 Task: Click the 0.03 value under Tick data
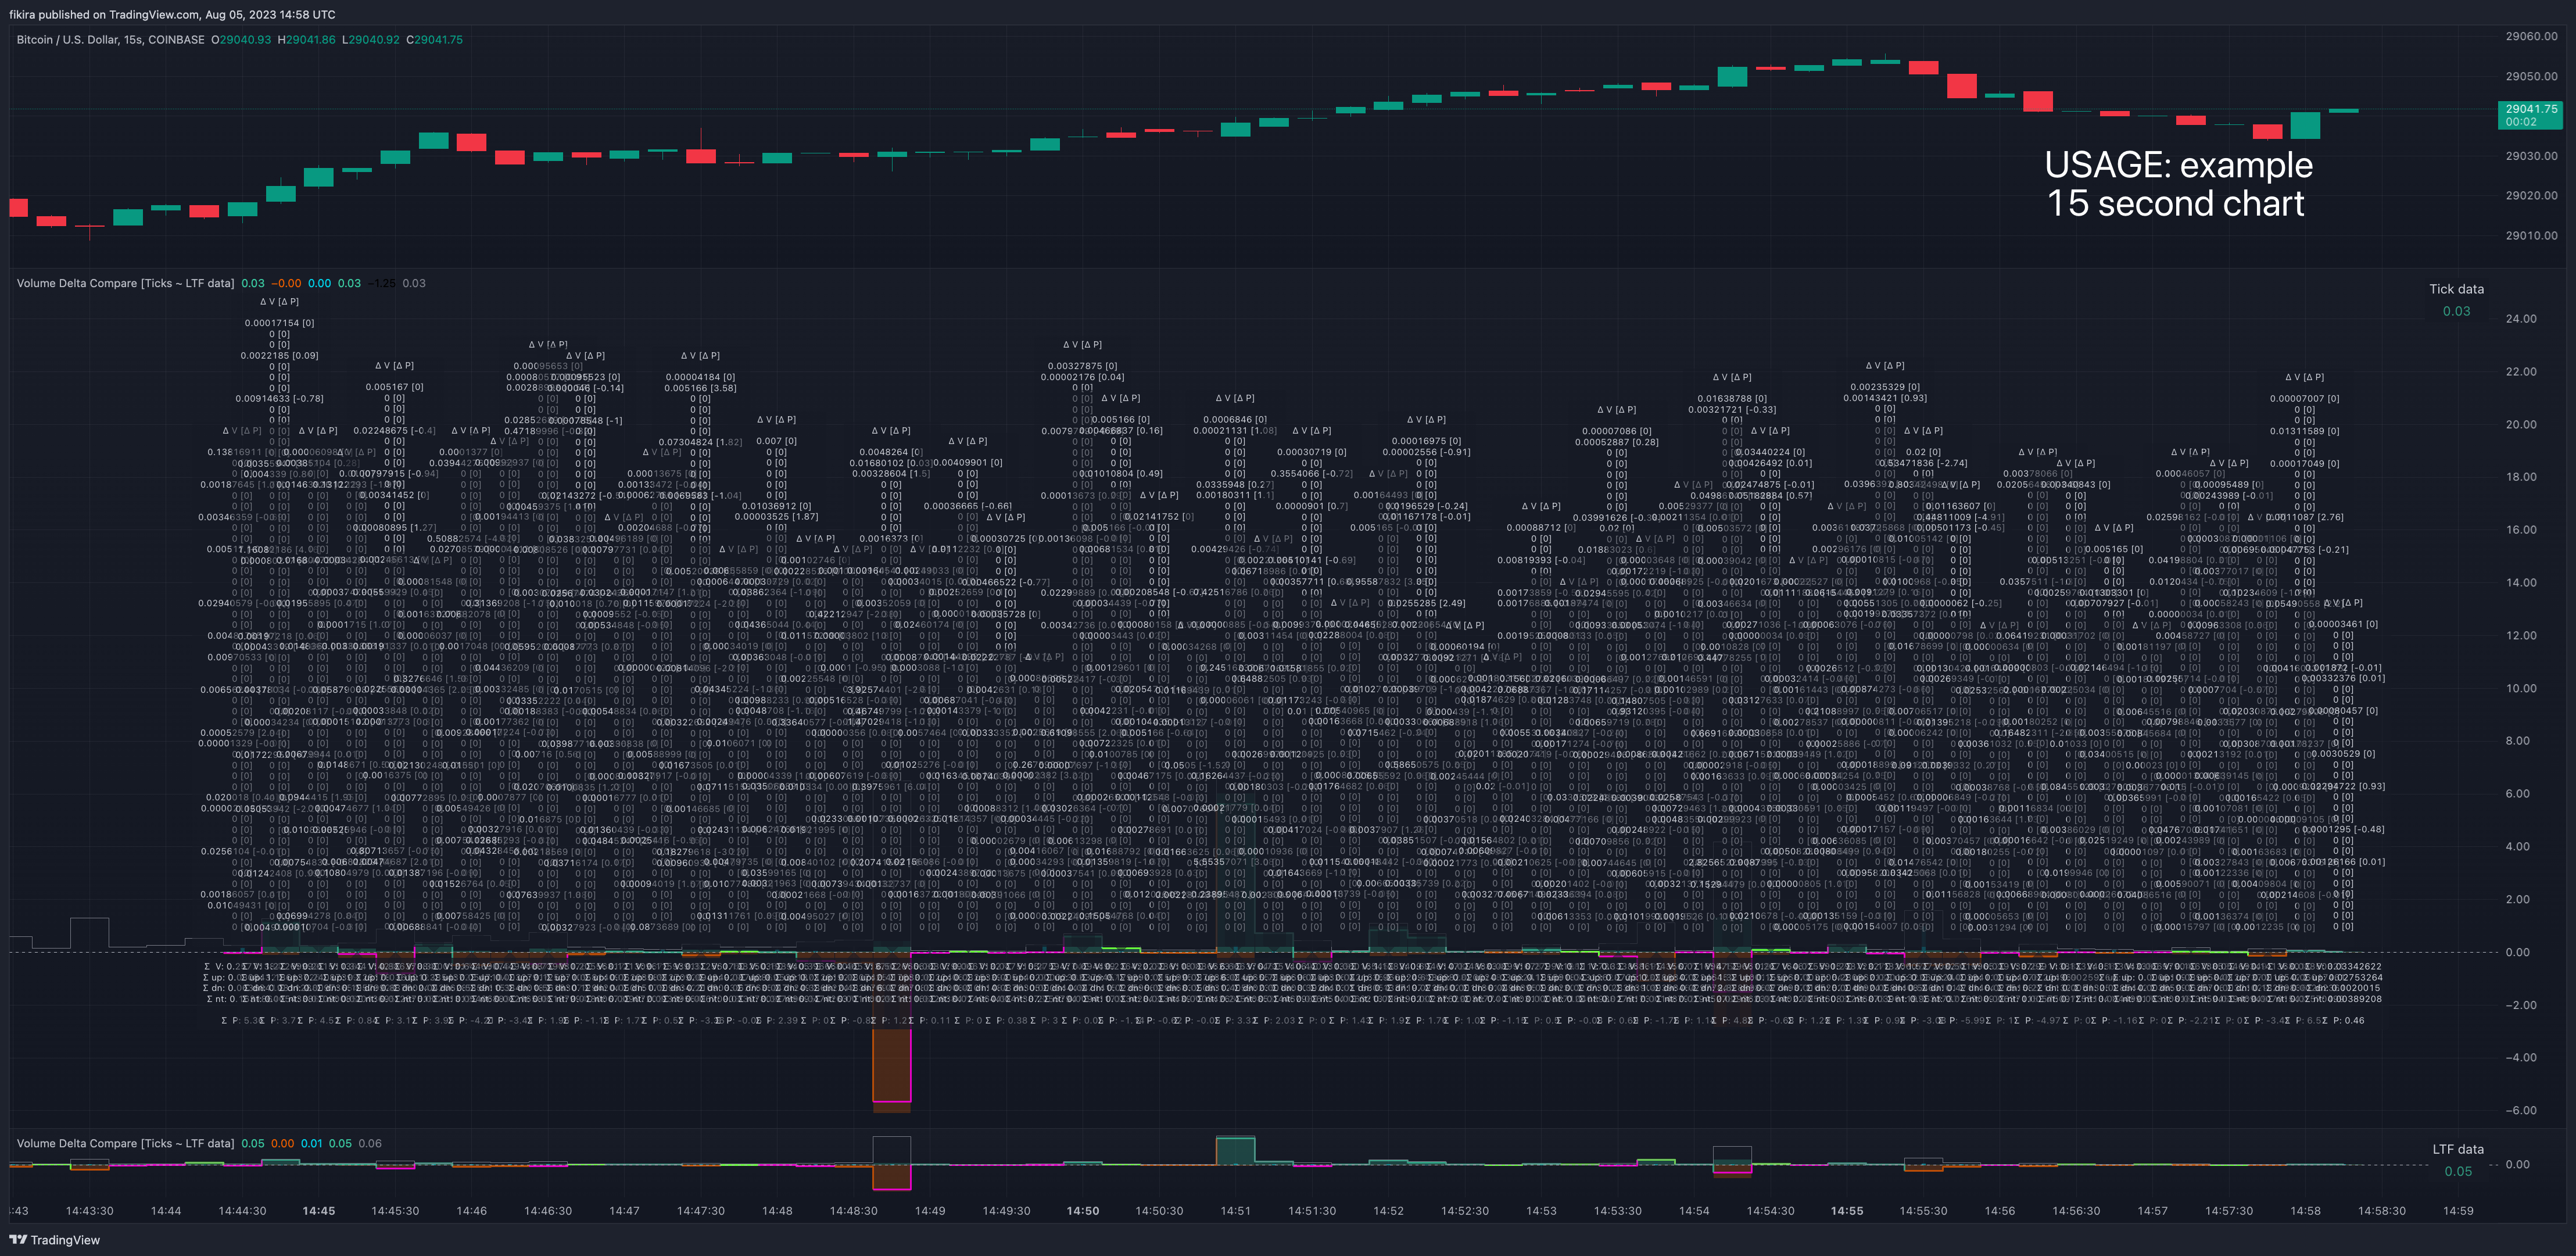[x=2456, y=311]
